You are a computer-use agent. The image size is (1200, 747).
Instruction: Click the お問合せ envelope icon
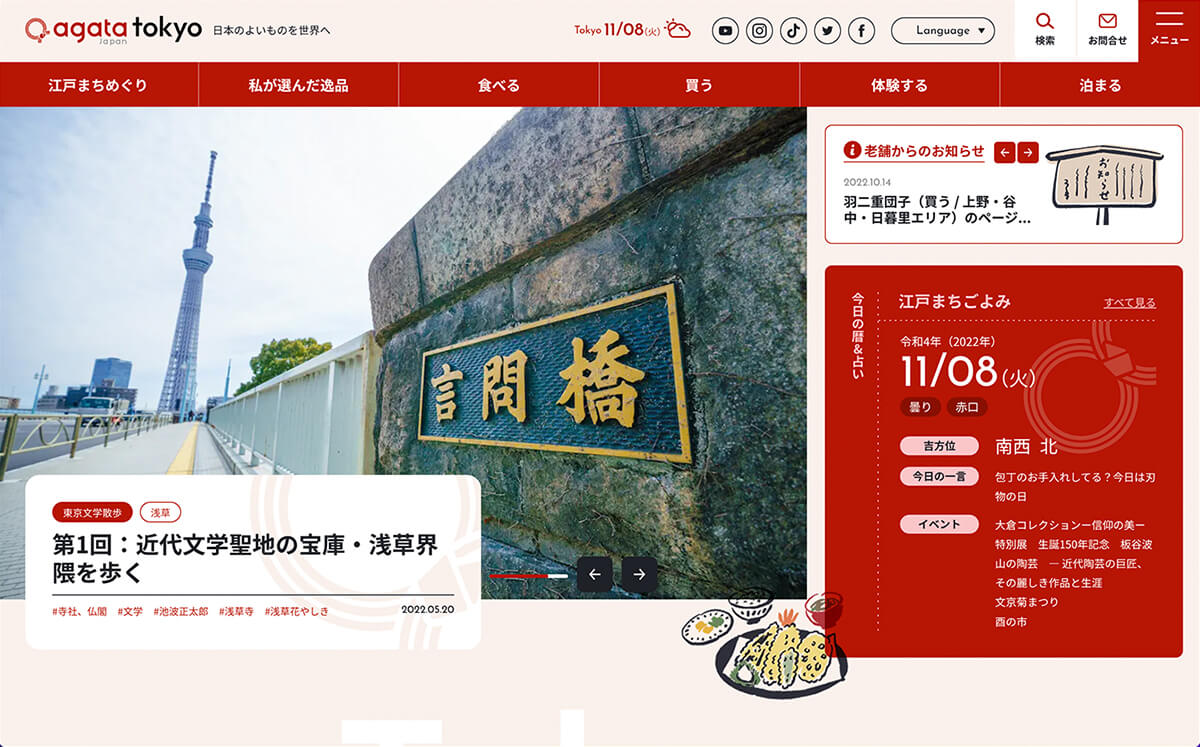coord(1107,22)
